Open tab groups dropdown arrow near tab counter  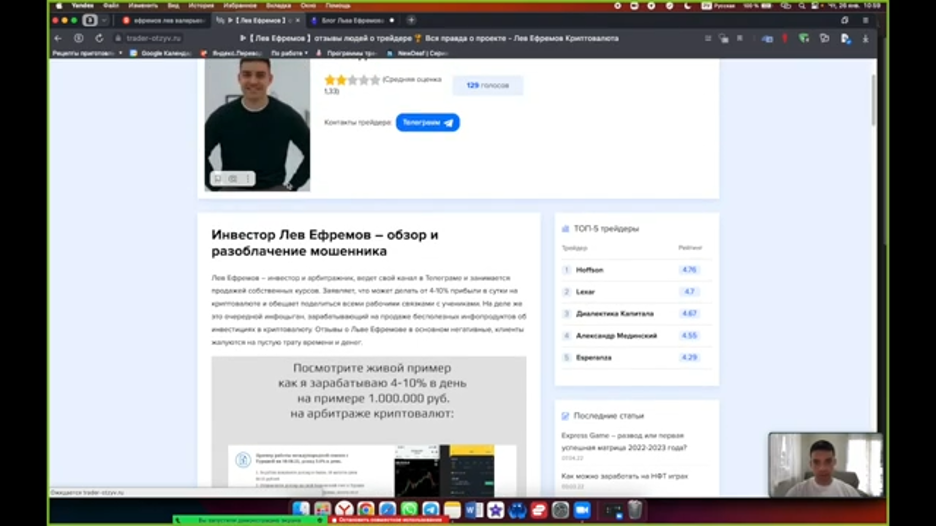tap(104, 20)
